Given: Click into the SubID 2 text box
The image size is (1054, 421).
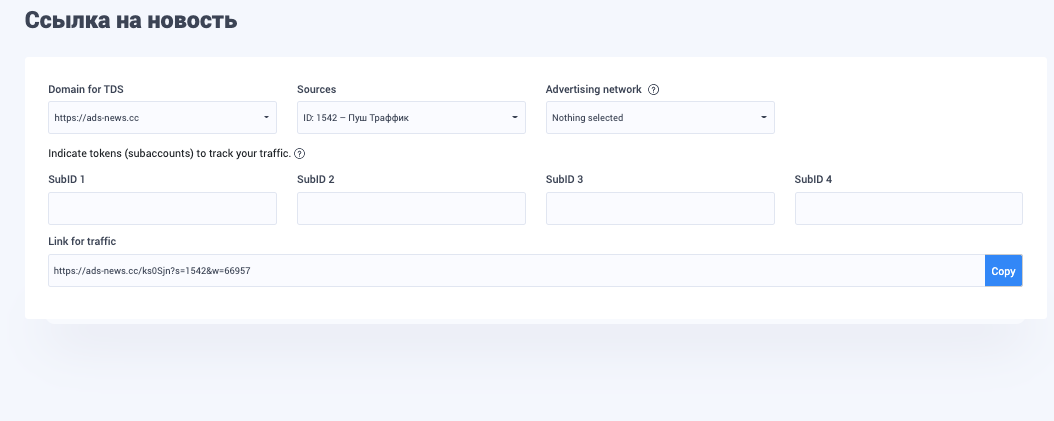Looking at the screenshot, I should point(411,209).
